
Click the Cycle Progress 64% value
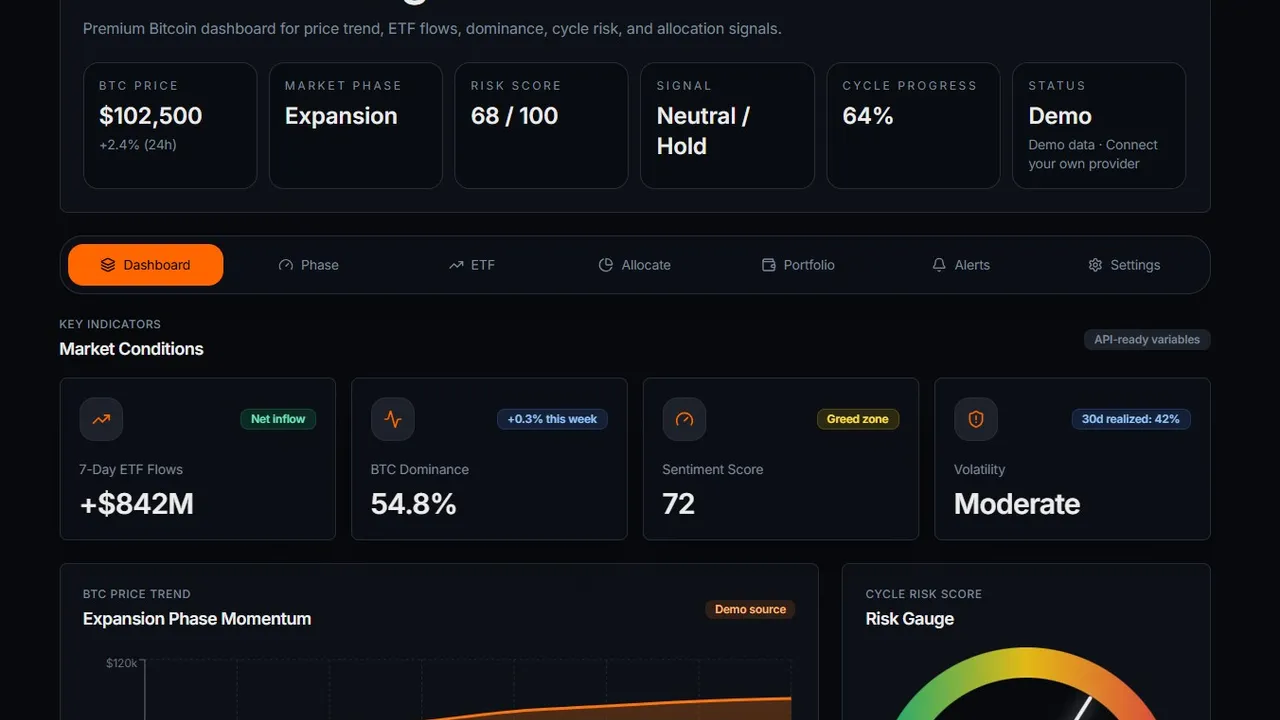point(868,116)
